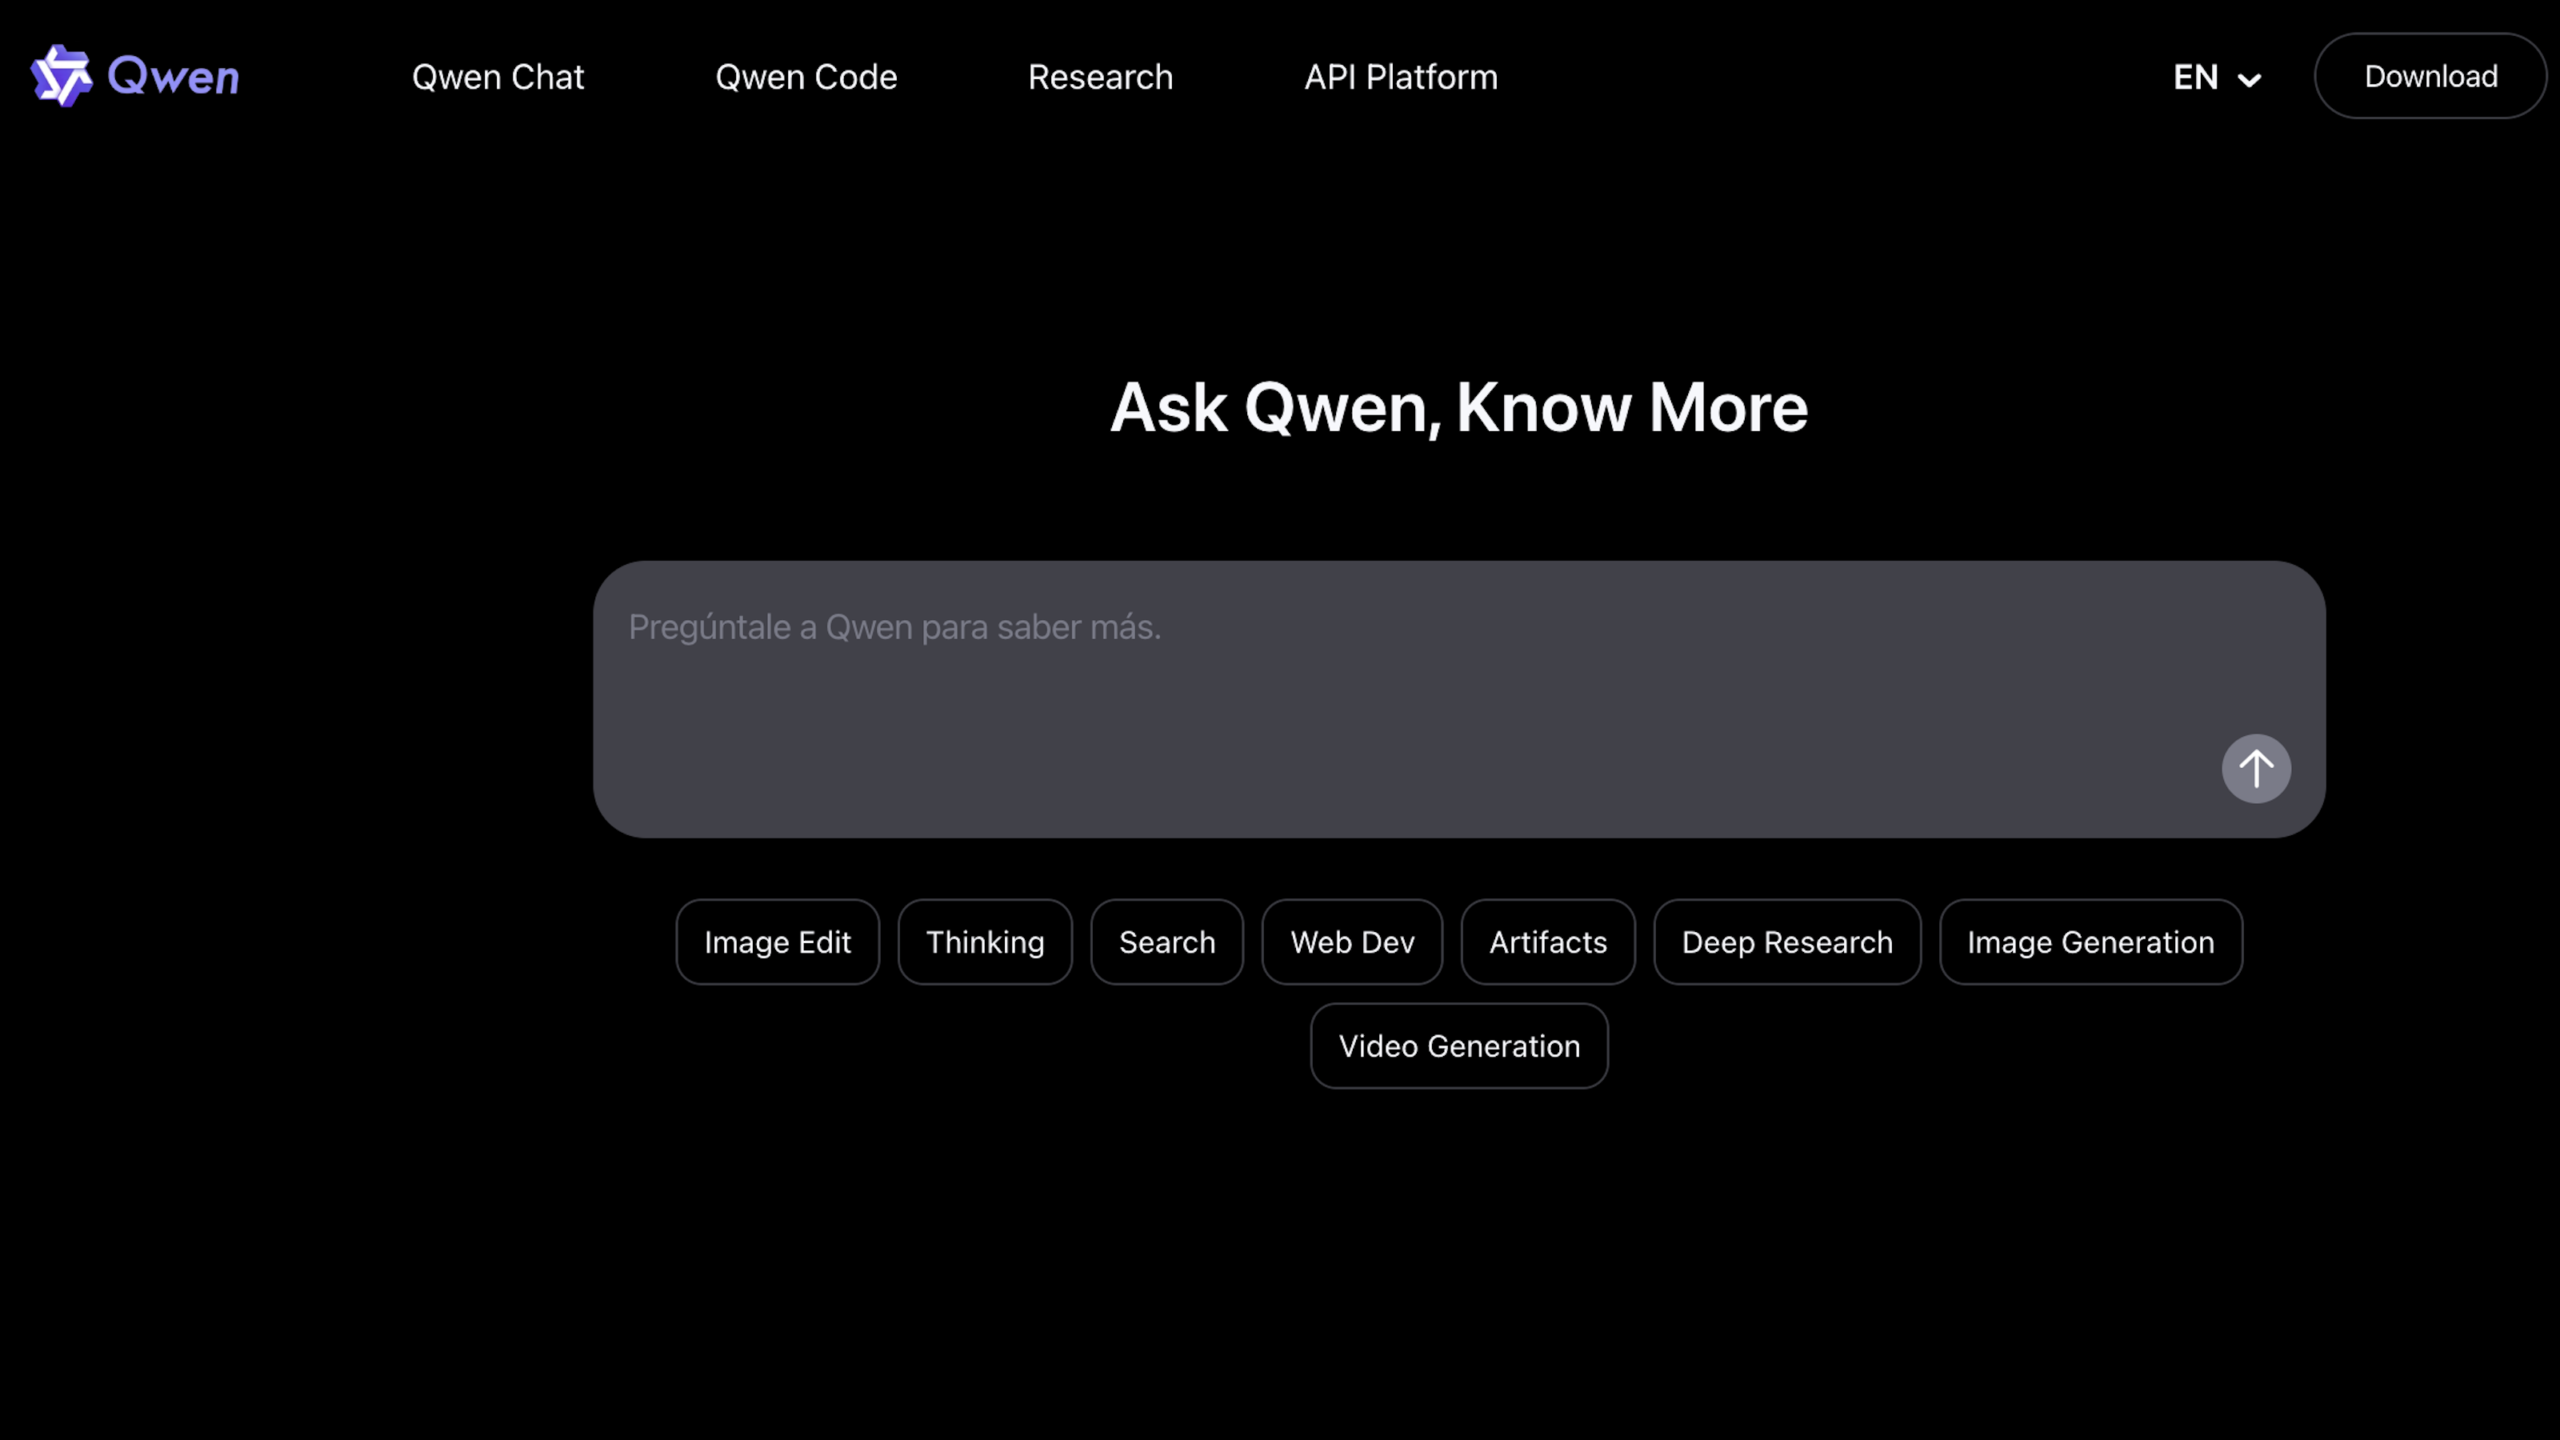Click the Qwen star logo icon
Viewport: 2560px width, 1440px height.
point(62,76)
